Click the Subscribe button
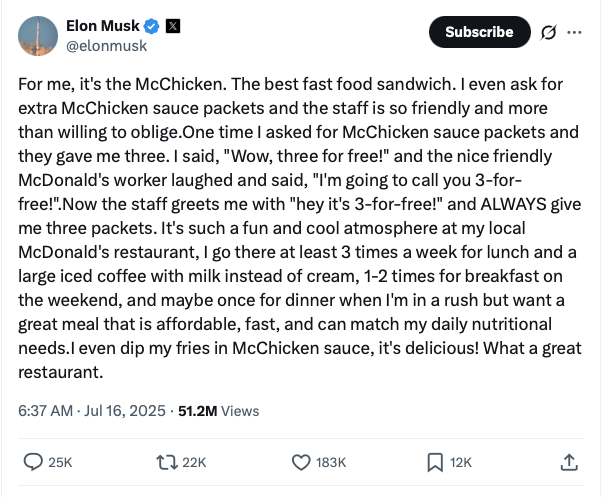 click(480, 32)
